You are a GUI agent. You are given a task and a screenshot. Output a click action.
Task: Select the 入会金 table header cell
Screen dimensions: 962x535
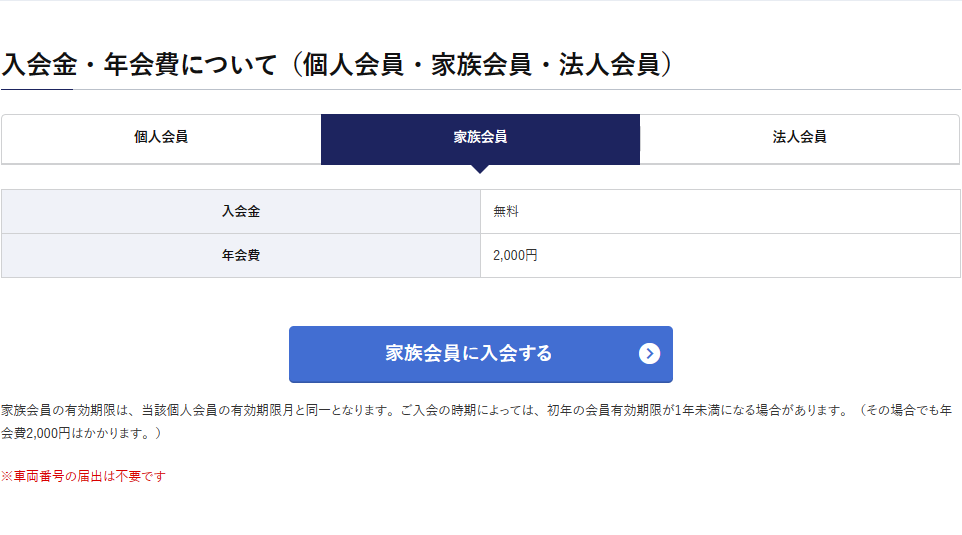(241, 212)
